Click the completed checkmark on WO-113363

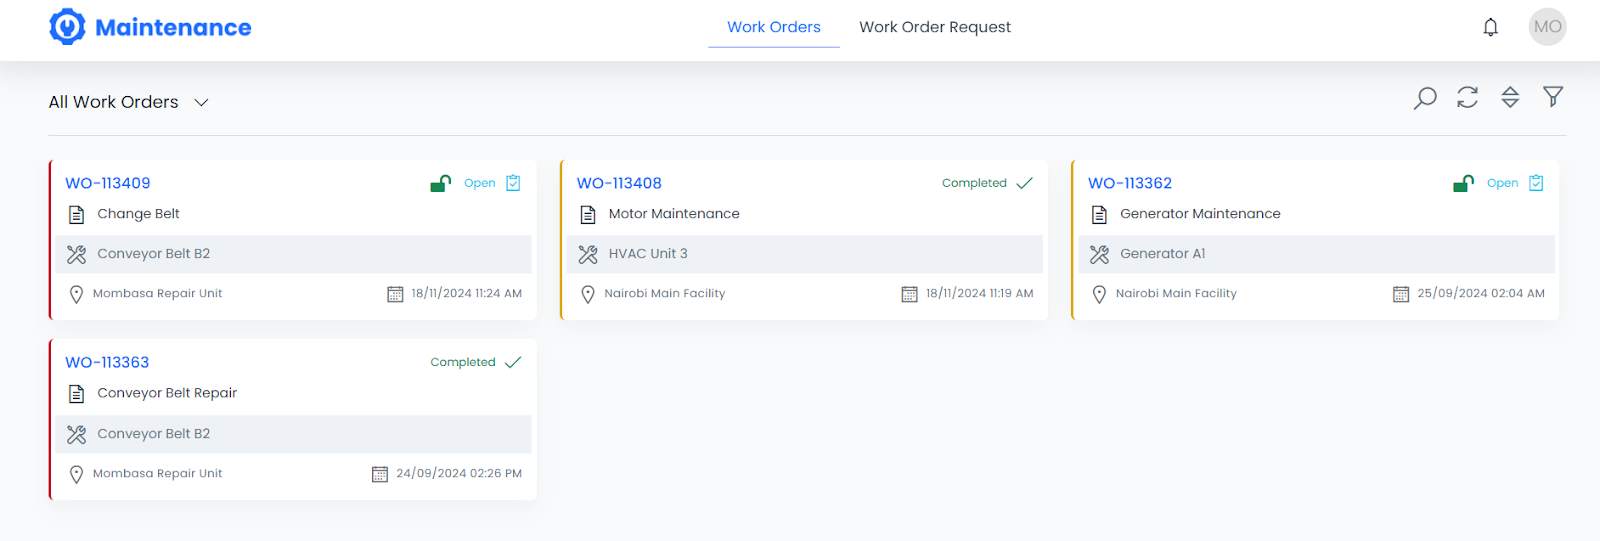pyautogui.click(x=513, y=362)
